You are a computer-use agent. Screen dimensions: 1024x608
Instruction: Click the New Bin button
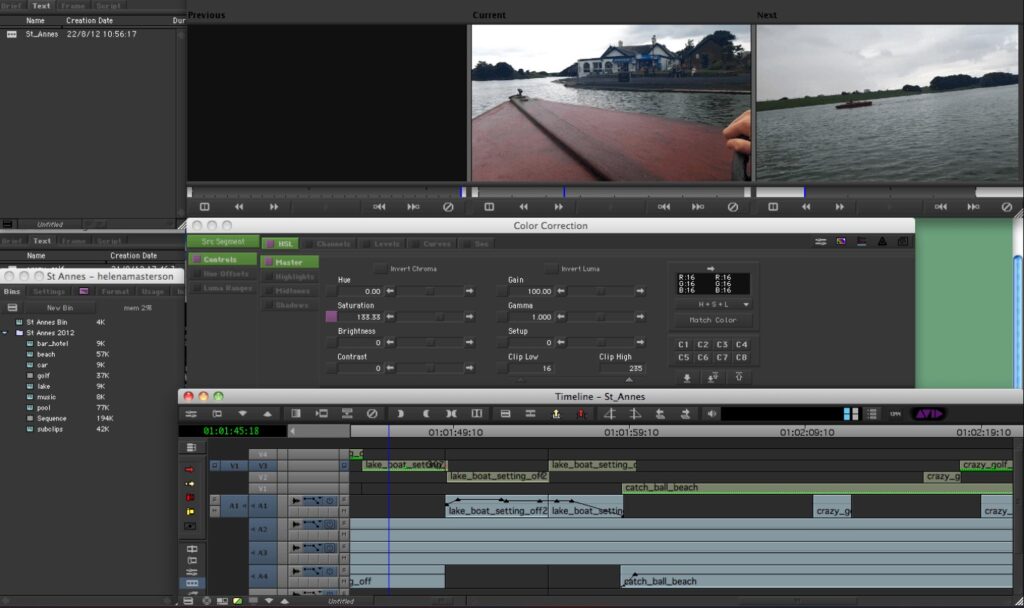click(60, 308)
